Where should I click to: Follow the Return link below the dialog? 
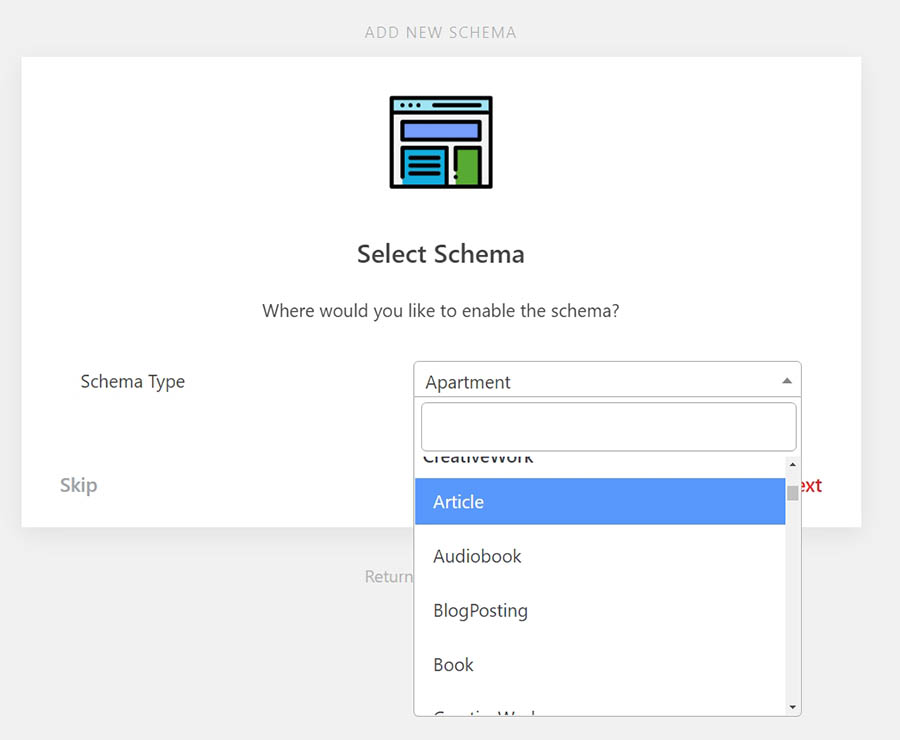388,576
